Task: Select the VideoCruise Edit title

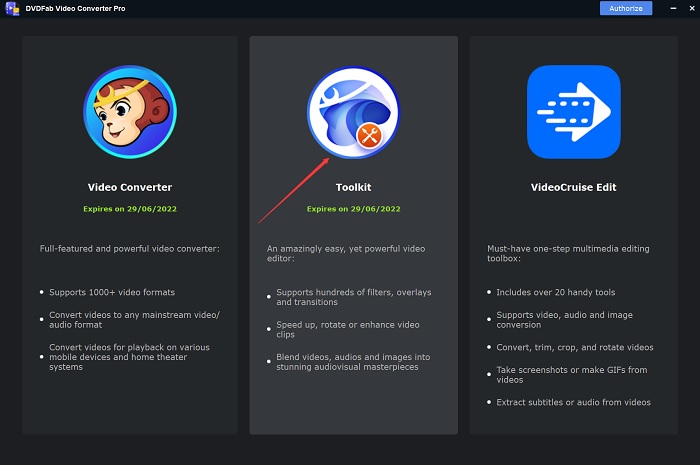Action: 574,187
